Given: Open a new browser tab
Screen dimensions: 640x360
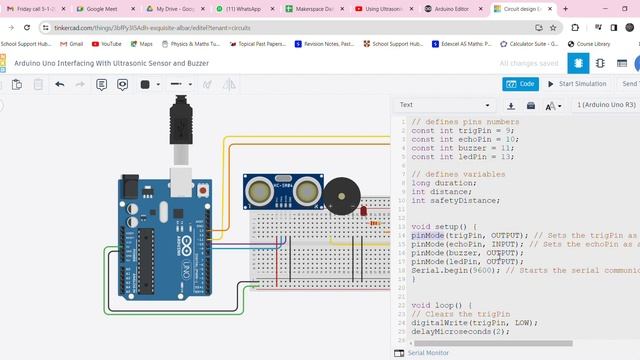Looking at the screenshot, I should (x=565, y=9).
